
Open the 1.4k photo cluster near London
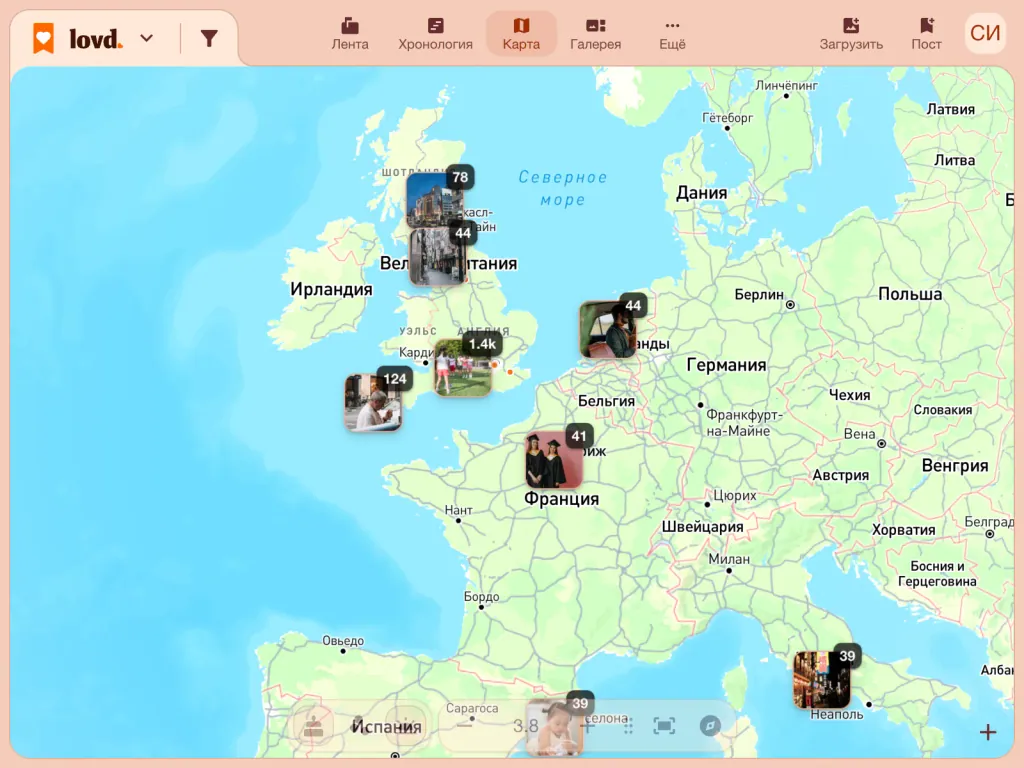[x=463, y=368]
